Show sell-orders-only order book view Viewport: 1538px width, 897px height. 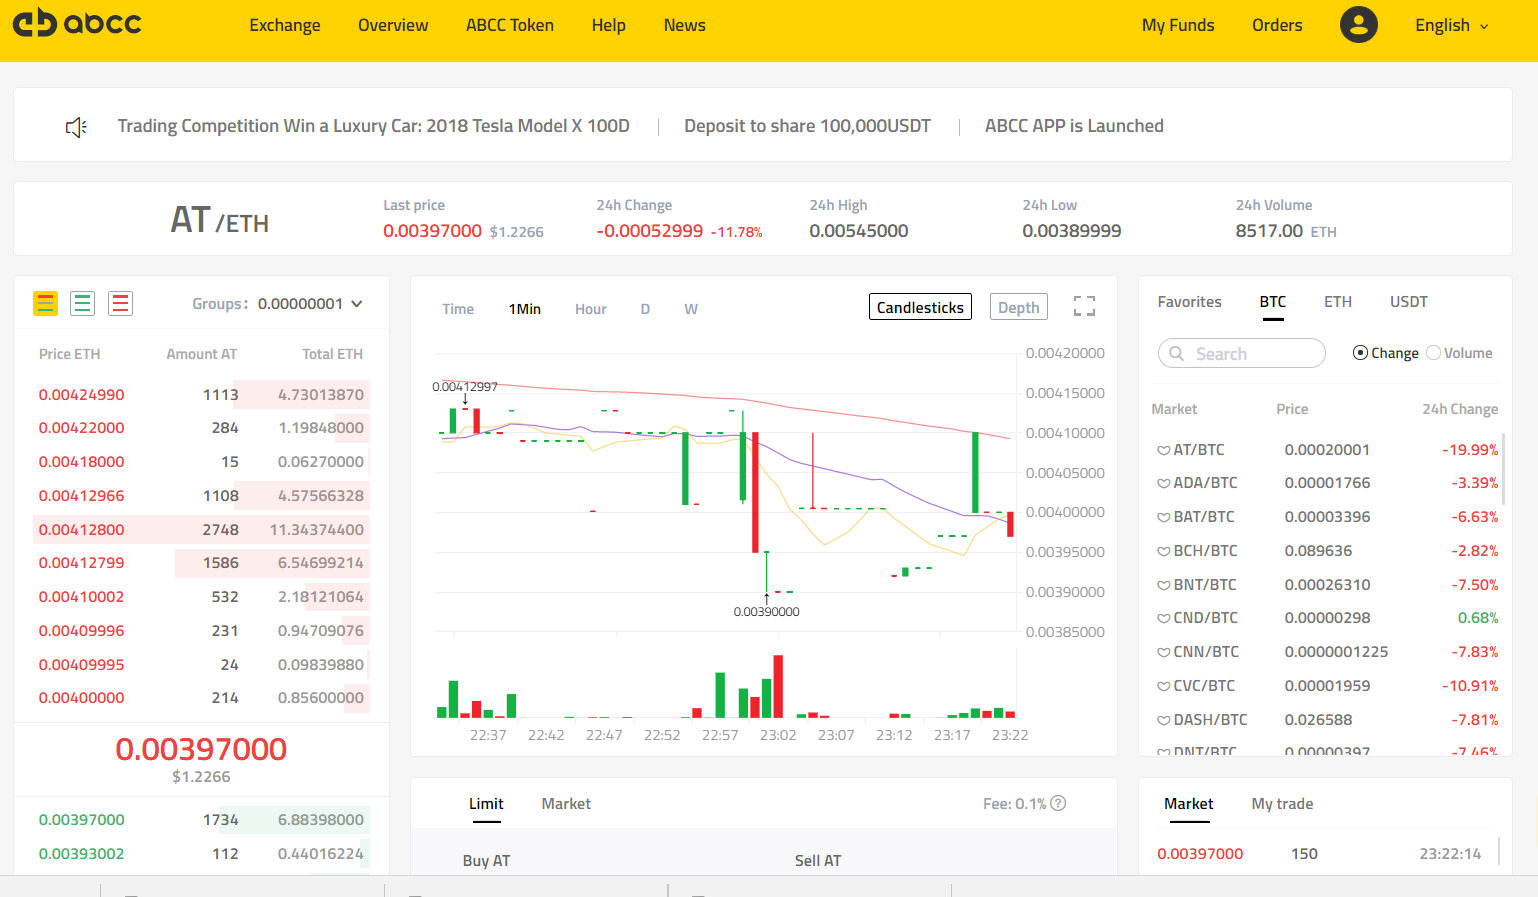point(120,303)
